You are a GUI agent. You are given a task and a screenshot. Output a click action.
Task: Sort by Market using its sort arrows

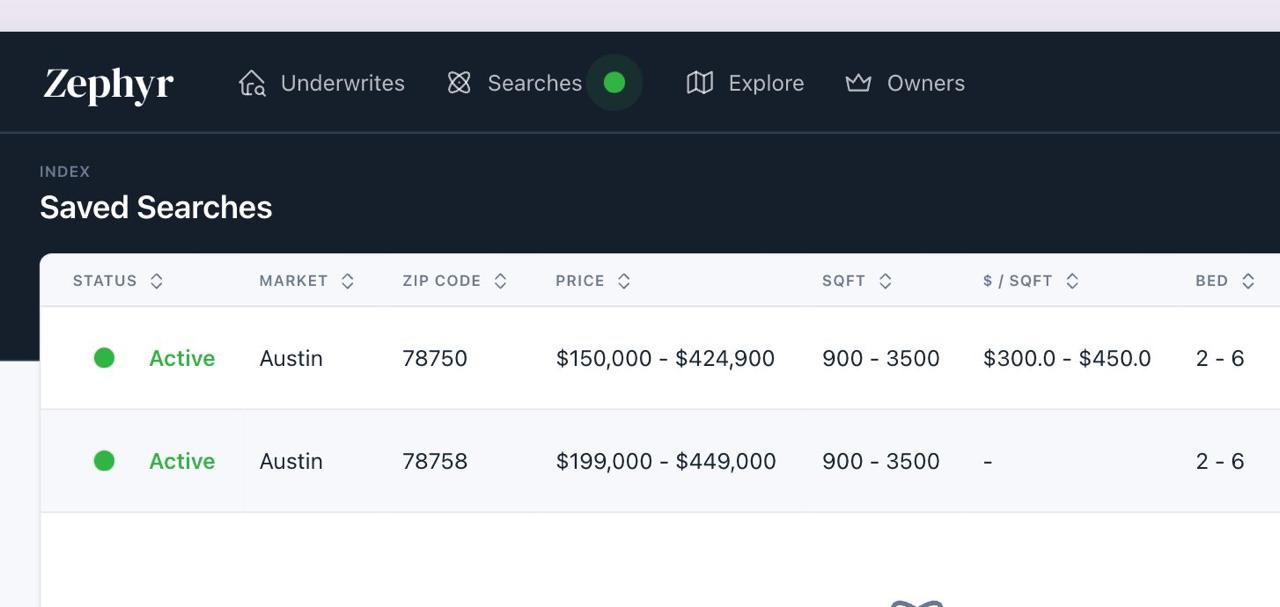click(347, 281)
